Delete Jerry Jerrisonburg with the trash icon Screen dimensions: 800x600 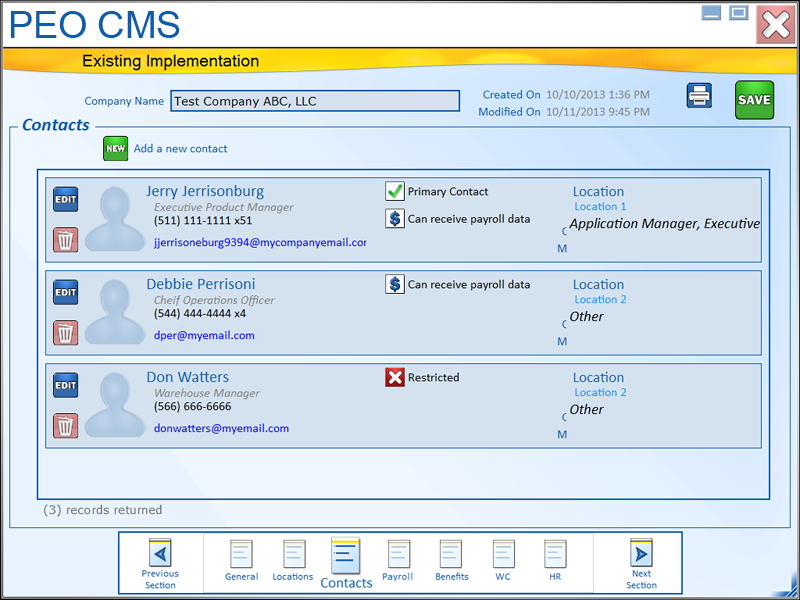tap(66, 240)
